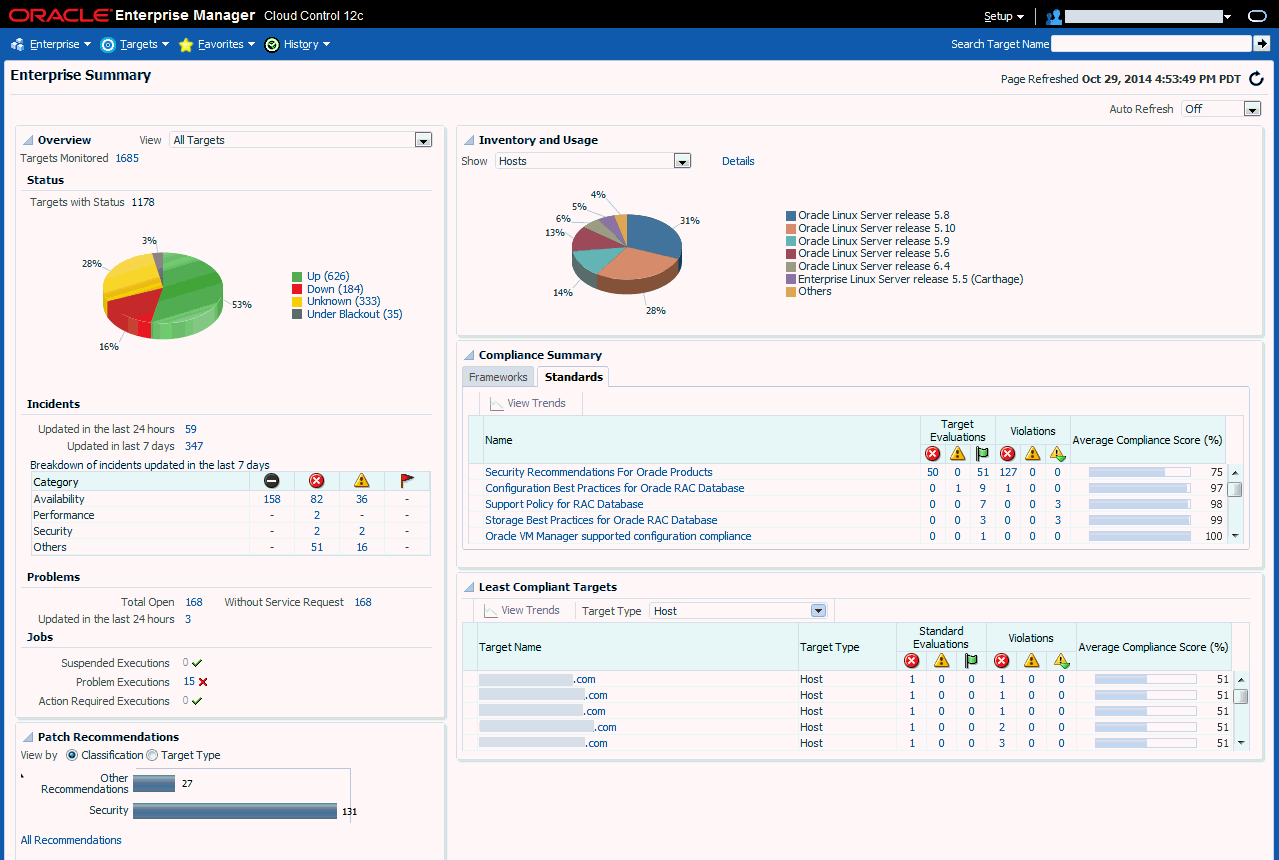Click the warning incidents column icon

coord(362,481)
